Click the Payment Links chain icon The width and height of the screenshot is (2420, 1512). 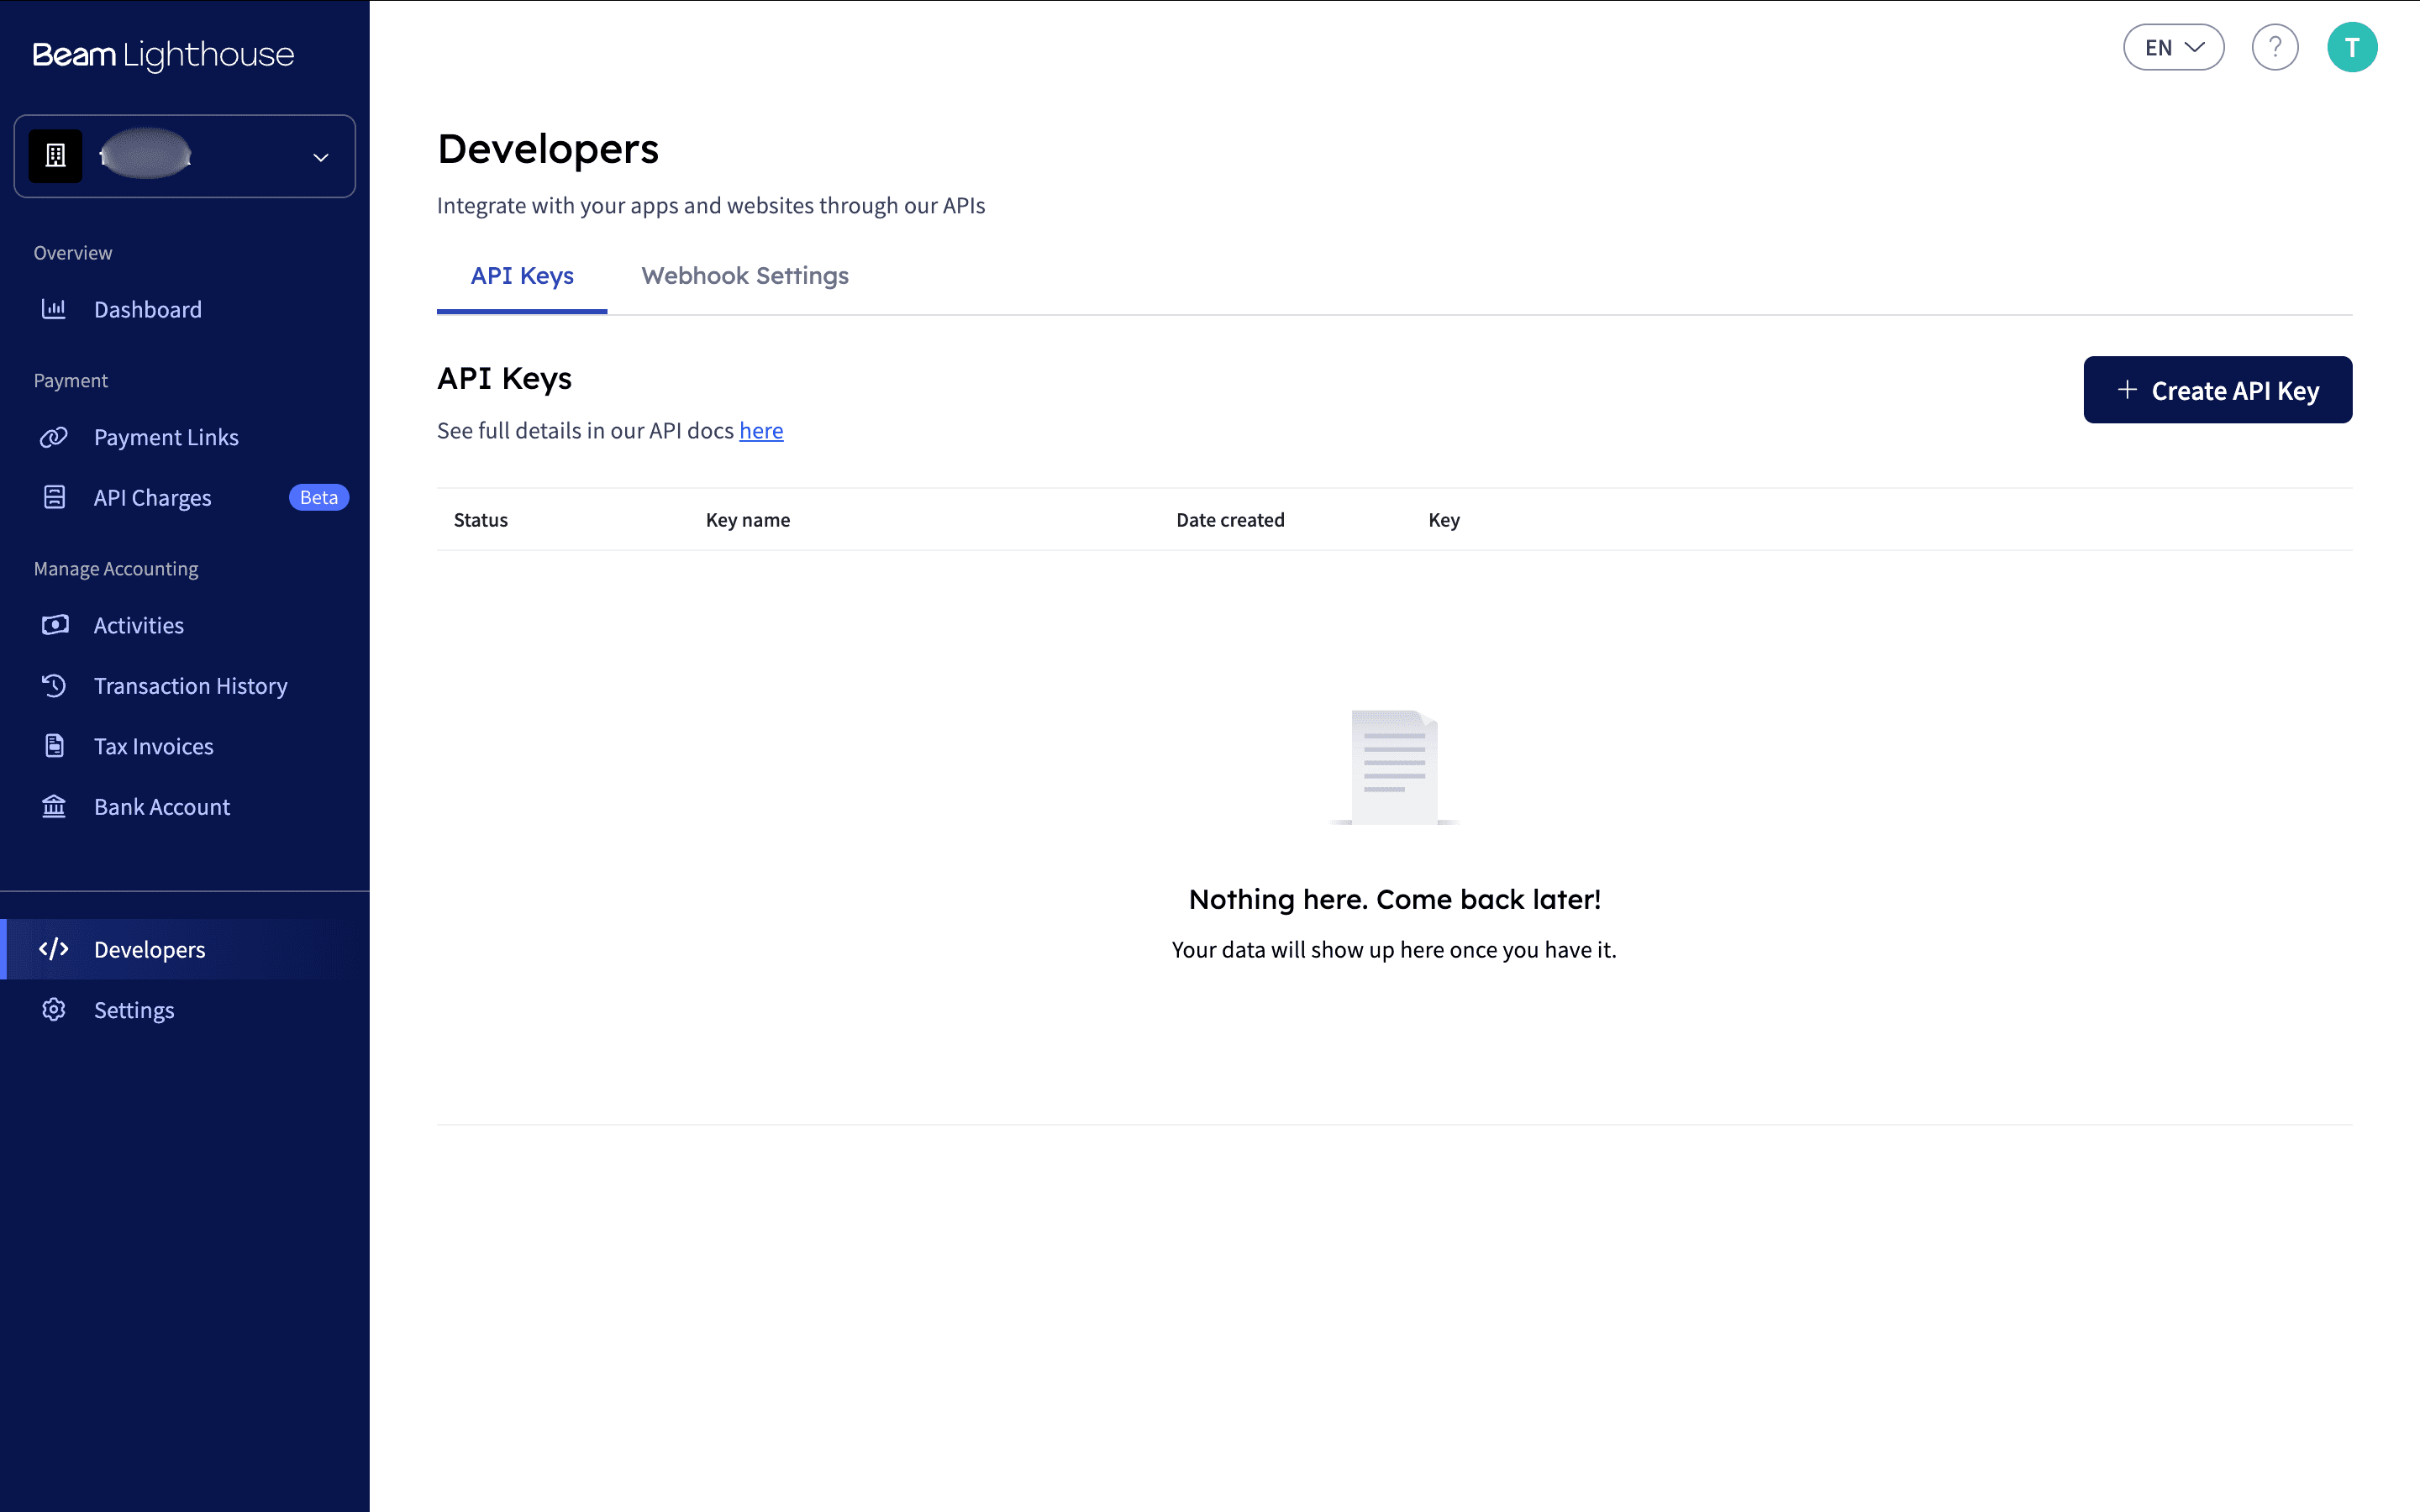tap(54, 437)
